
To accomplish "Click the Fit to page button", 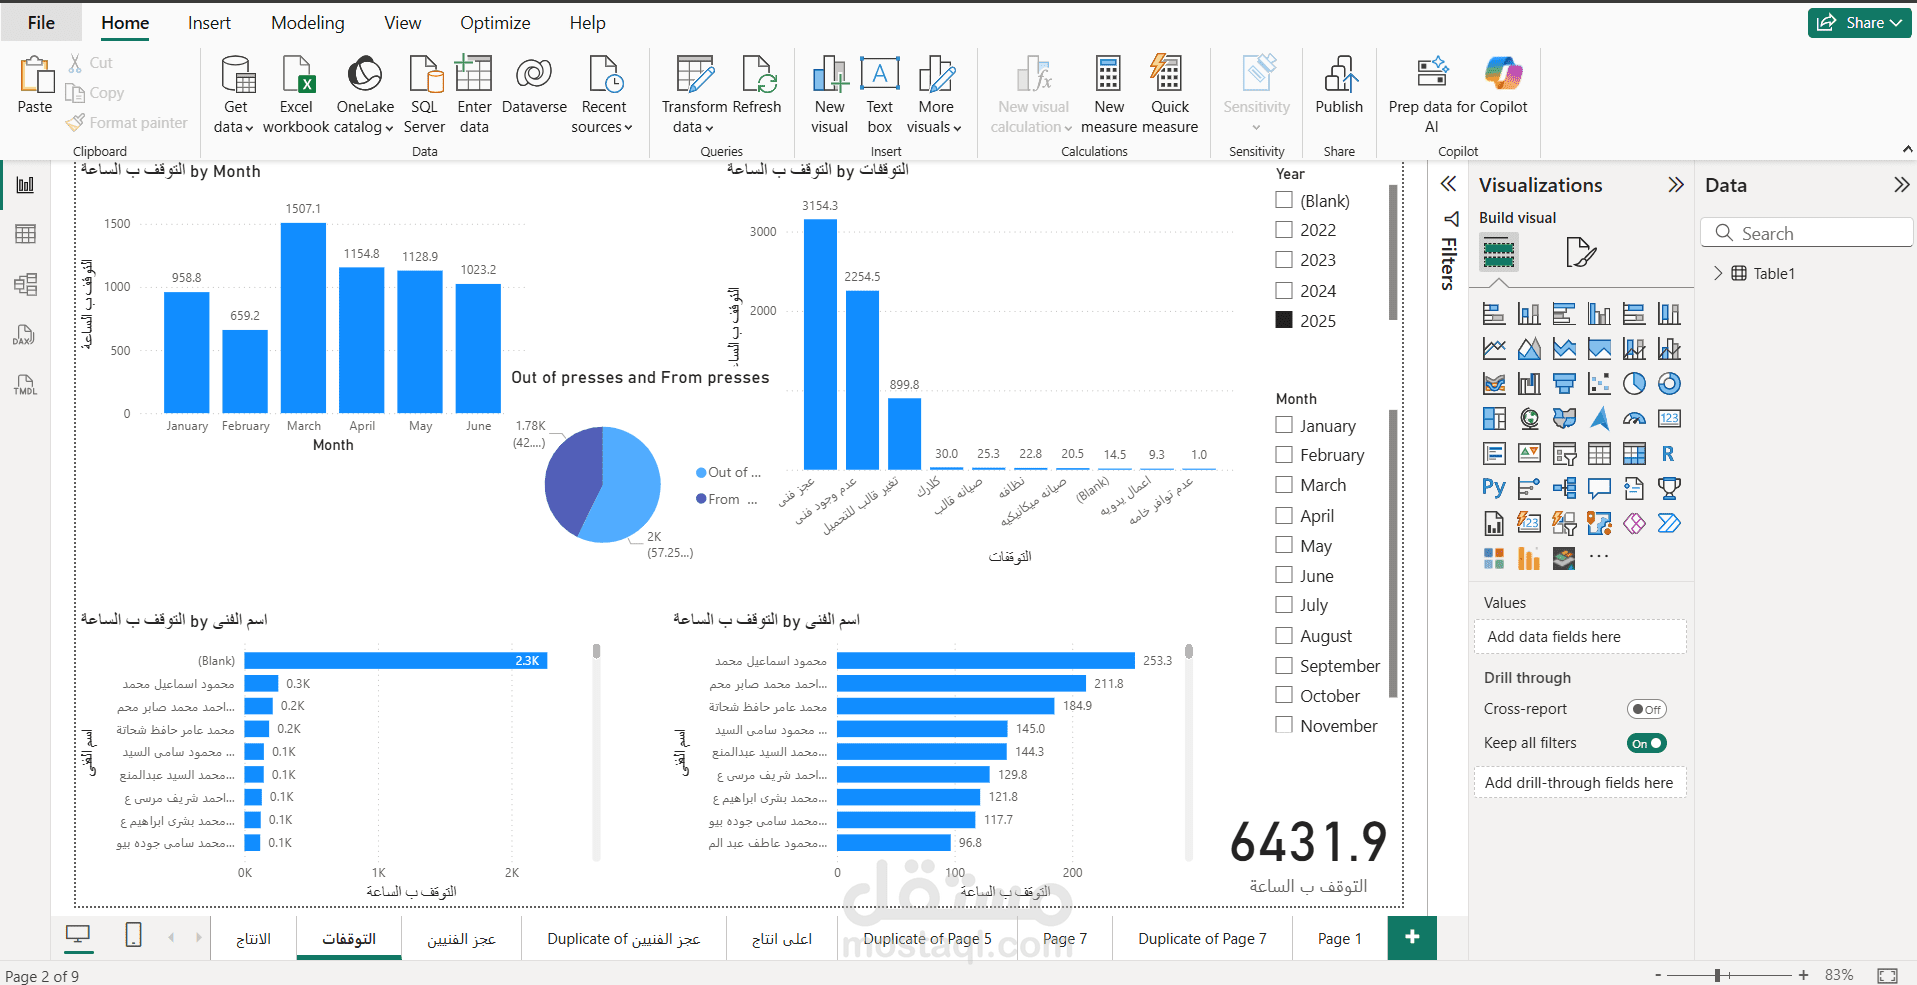I will [x=1887, y=975].
